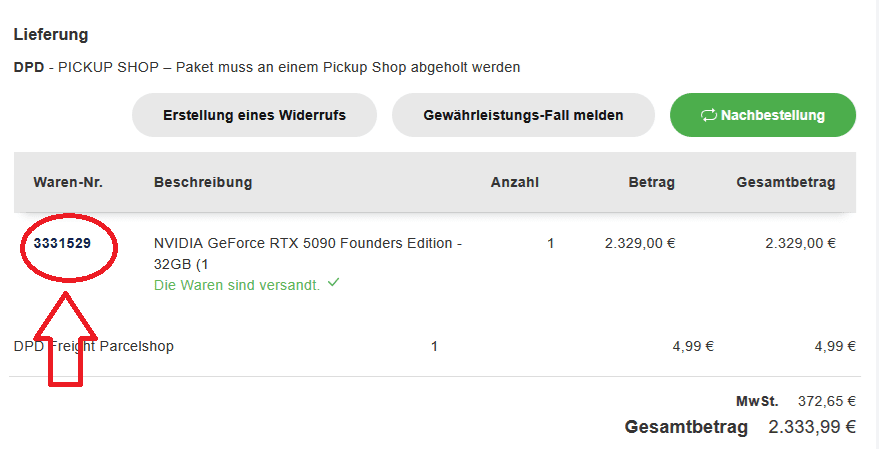The width and height of the screenshot is (879, 449).
Task: Click the Betrag column header
Action: (x=651, y=182)
